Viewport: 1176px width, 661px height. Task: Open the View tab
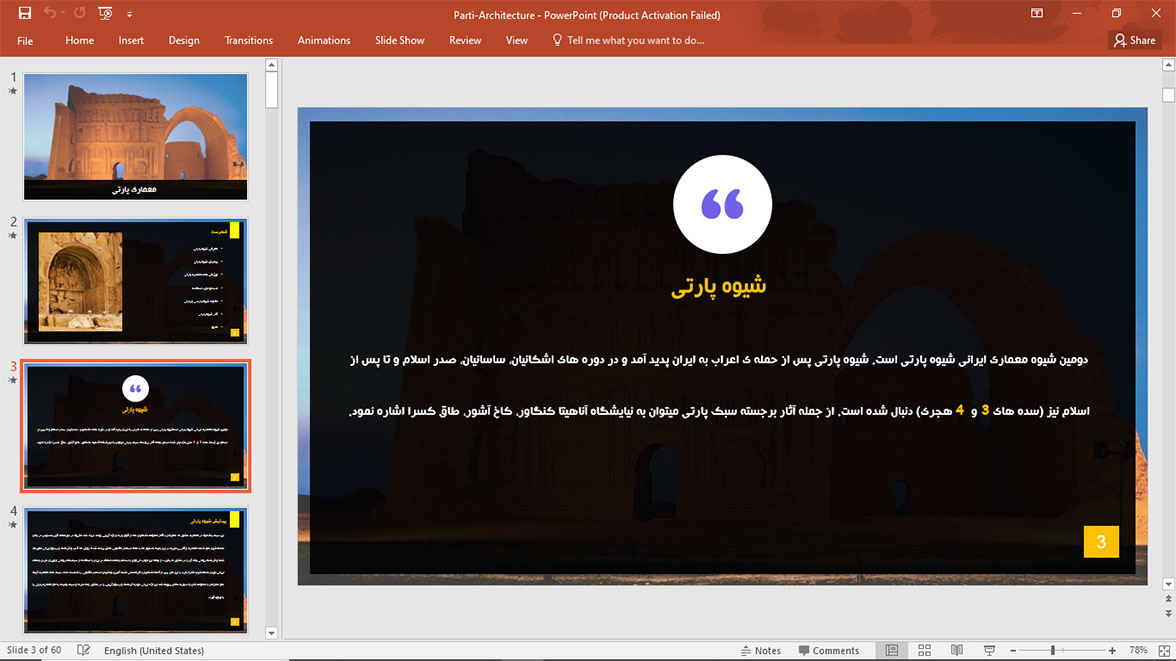tap(517, 41)
